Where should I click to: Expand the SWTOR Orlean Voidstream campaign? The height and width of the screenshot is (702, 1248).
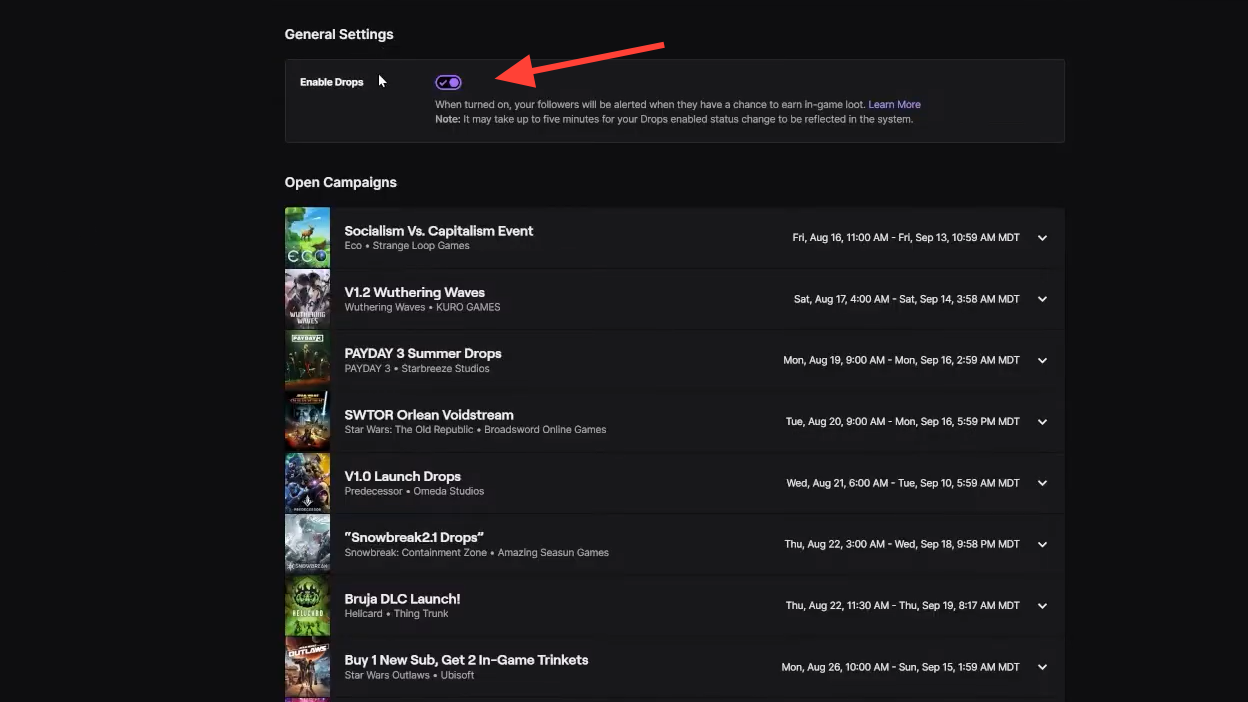coord(1042,422)
